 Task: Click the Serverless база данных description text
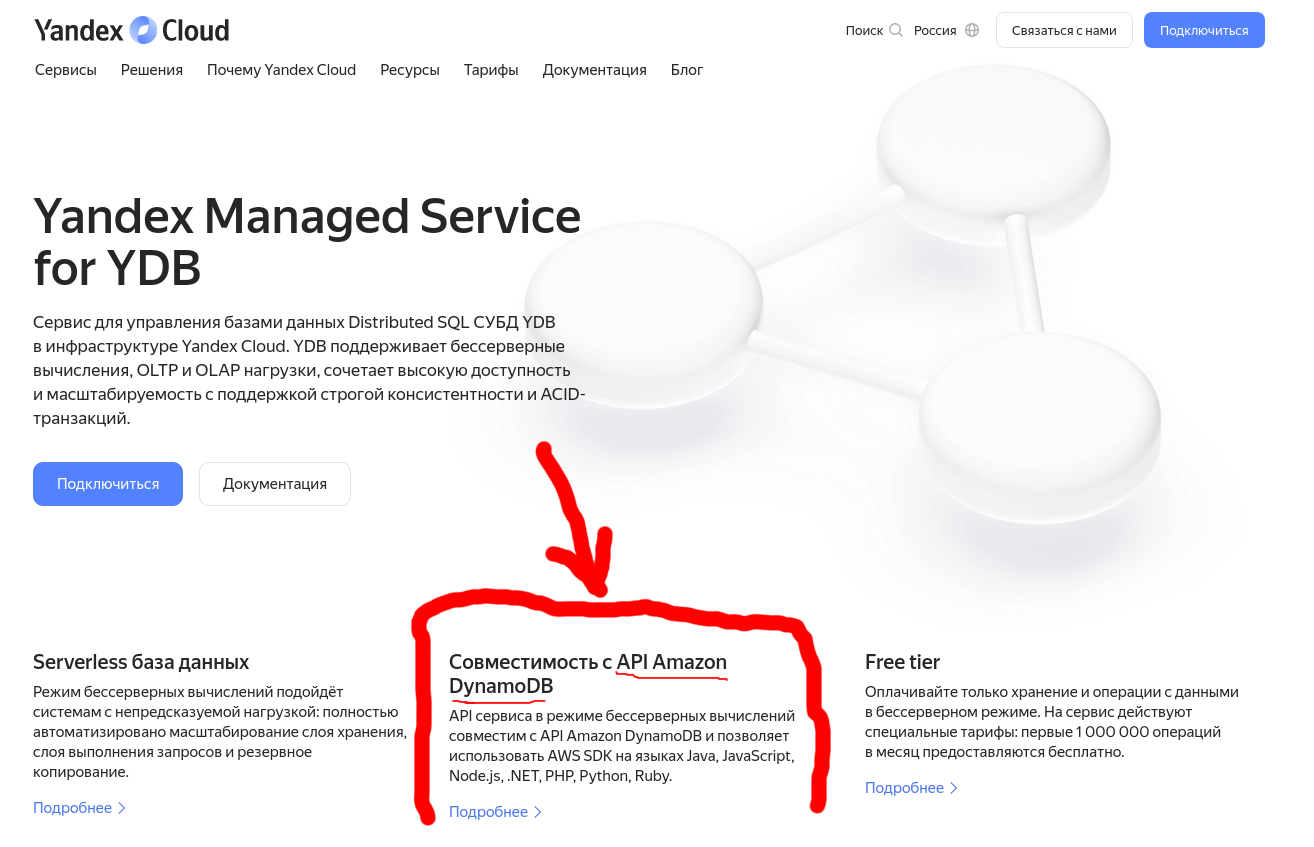[x=220, y=732]
